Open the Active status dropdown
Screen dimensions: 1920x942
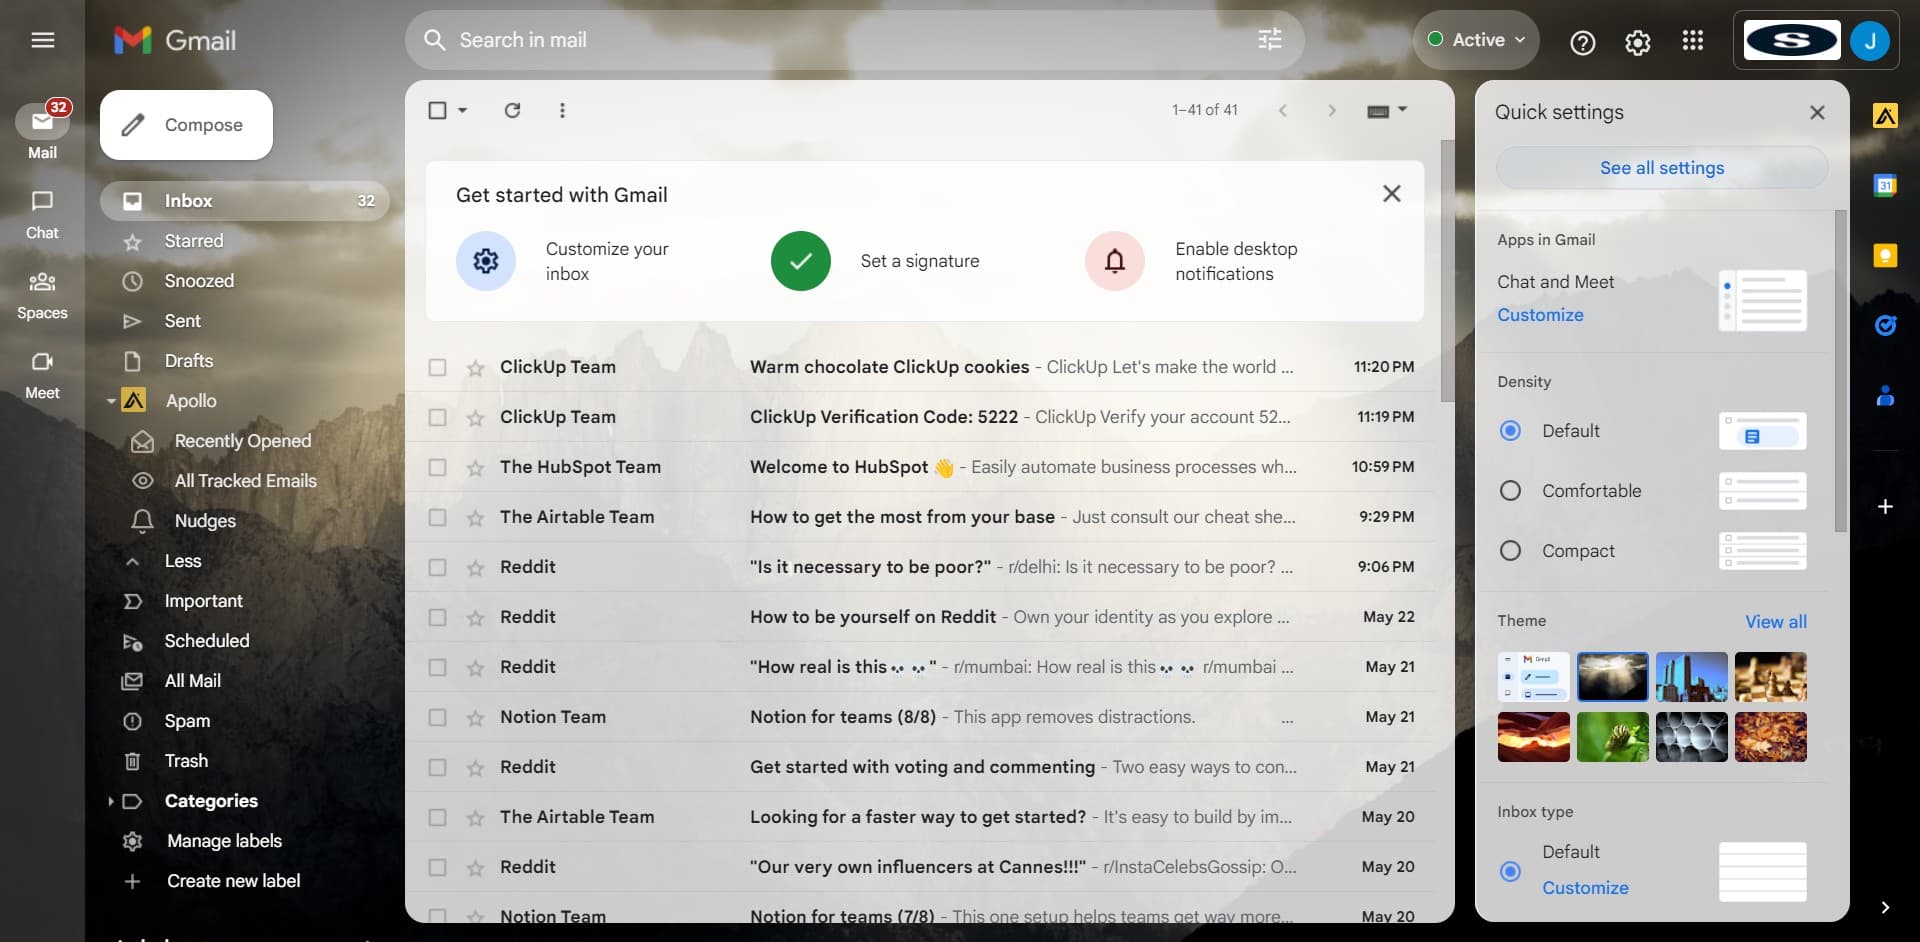click(x=1476, y=40)
